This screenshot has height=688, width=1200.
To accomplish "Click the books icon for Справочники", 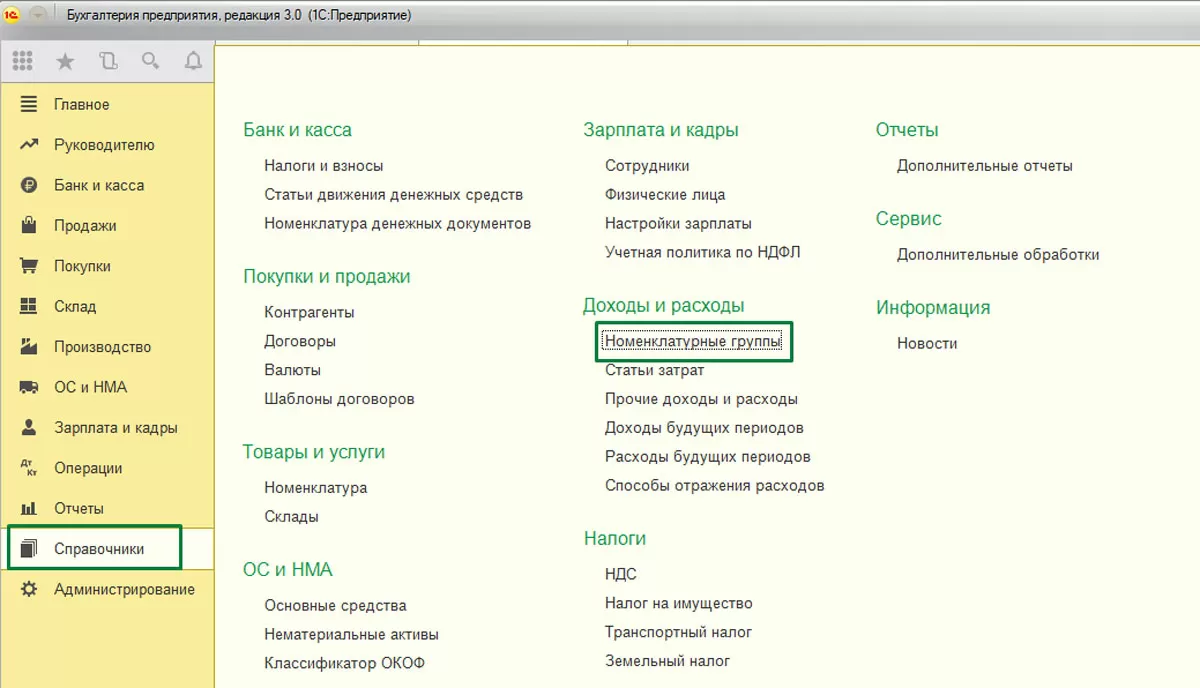I will point(29,549).
